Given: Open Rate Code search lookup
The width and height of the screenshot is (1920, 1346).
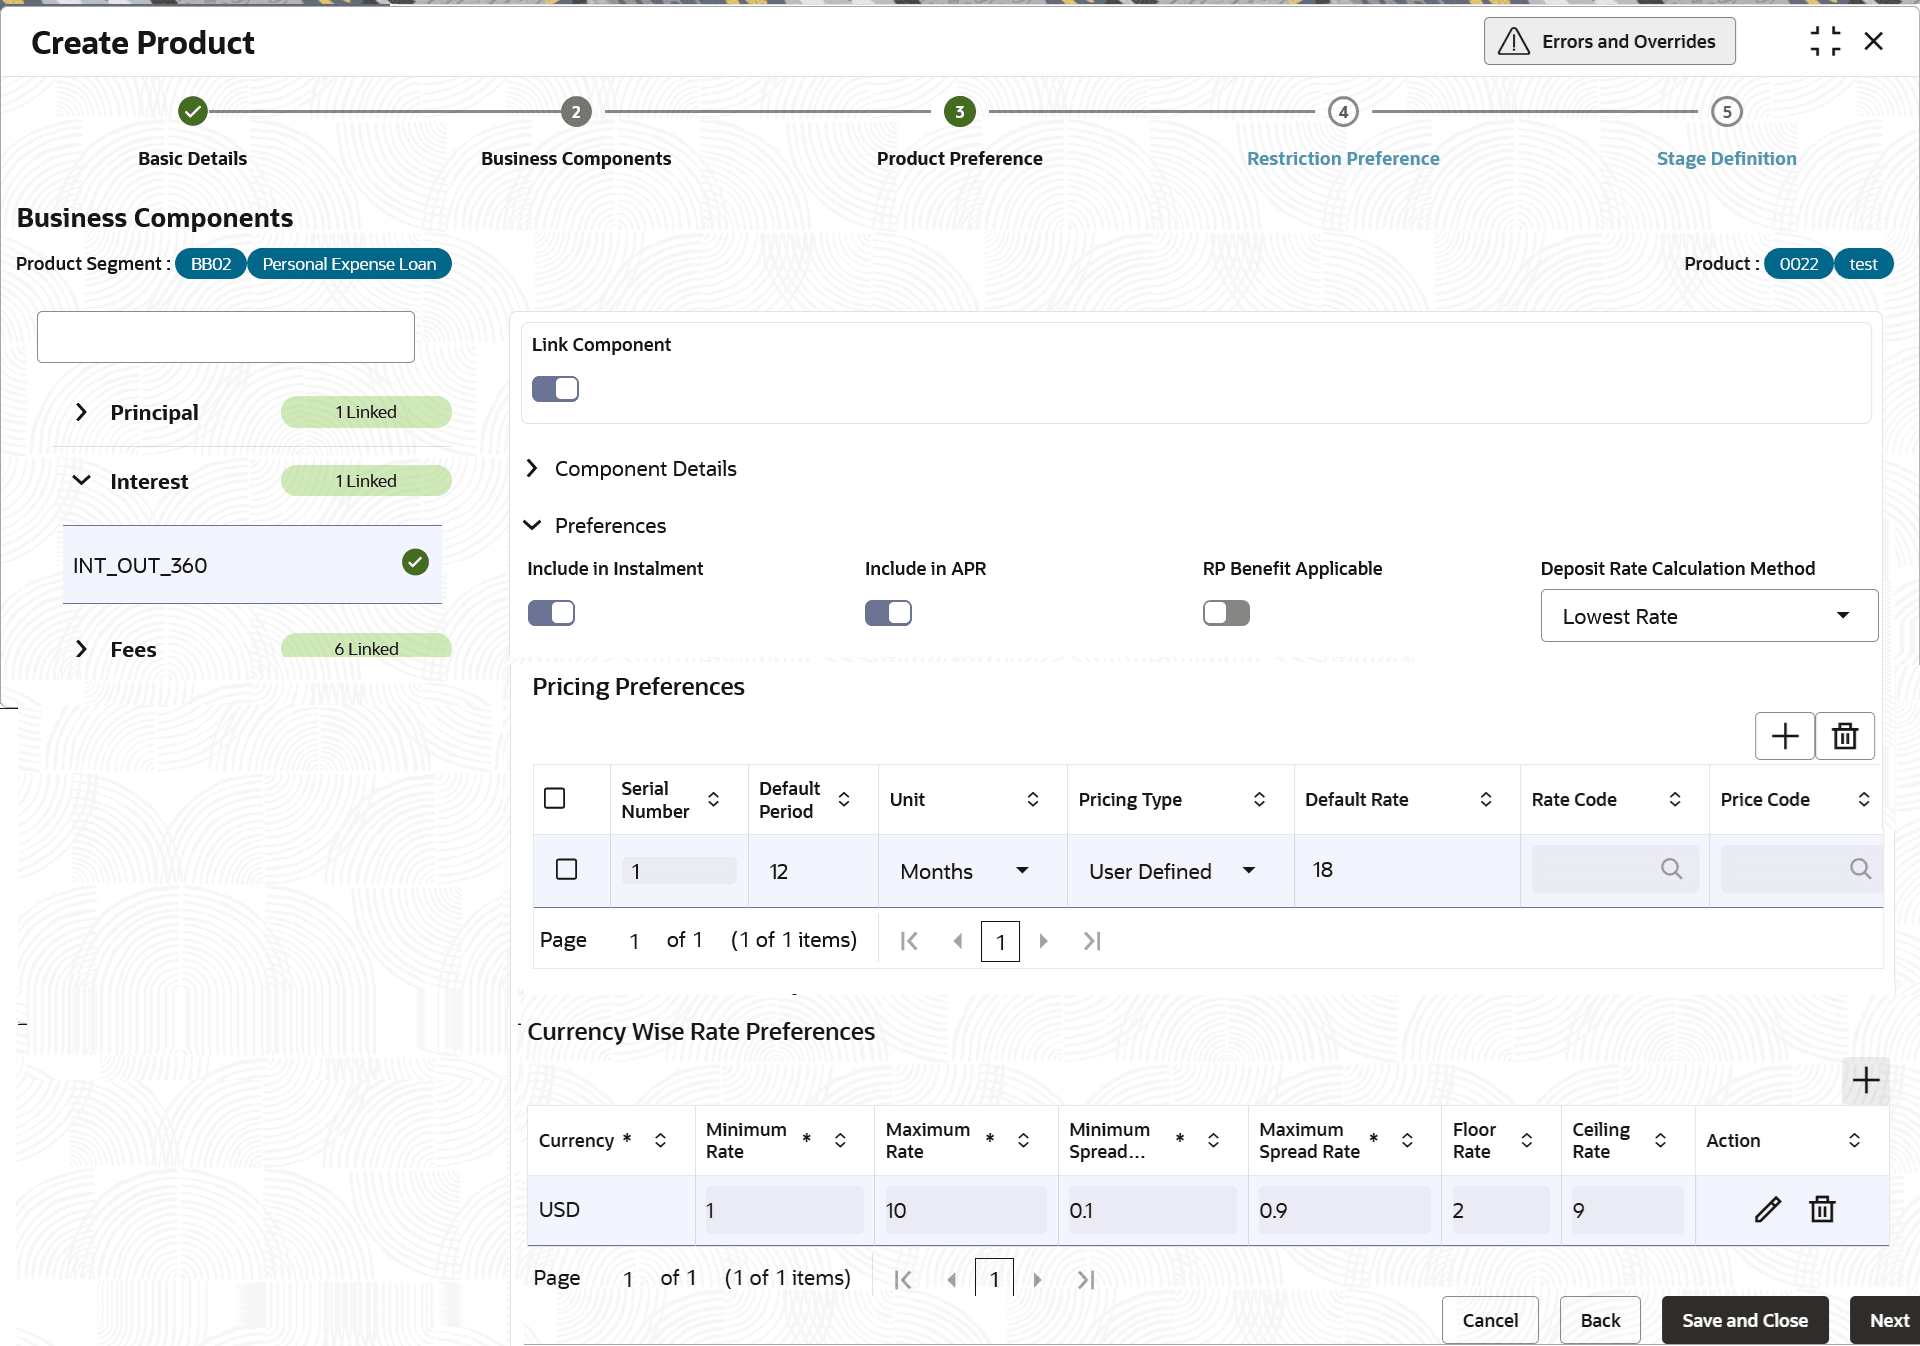Looking at the screenshot, I should click(1671, 869).
